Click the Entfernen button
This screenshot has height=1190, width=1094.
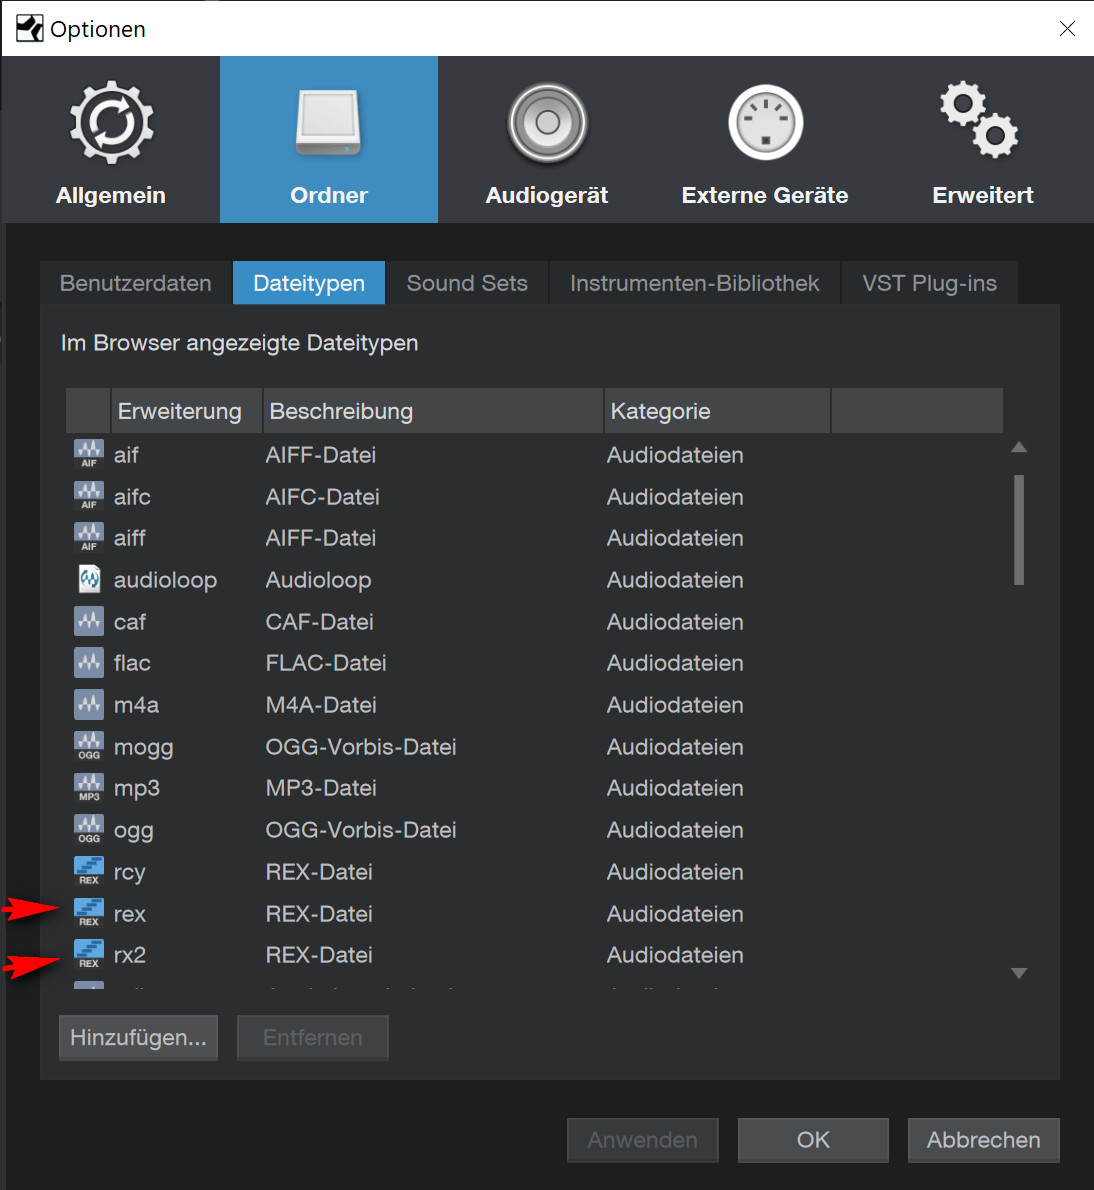(x=313, y=1037)
